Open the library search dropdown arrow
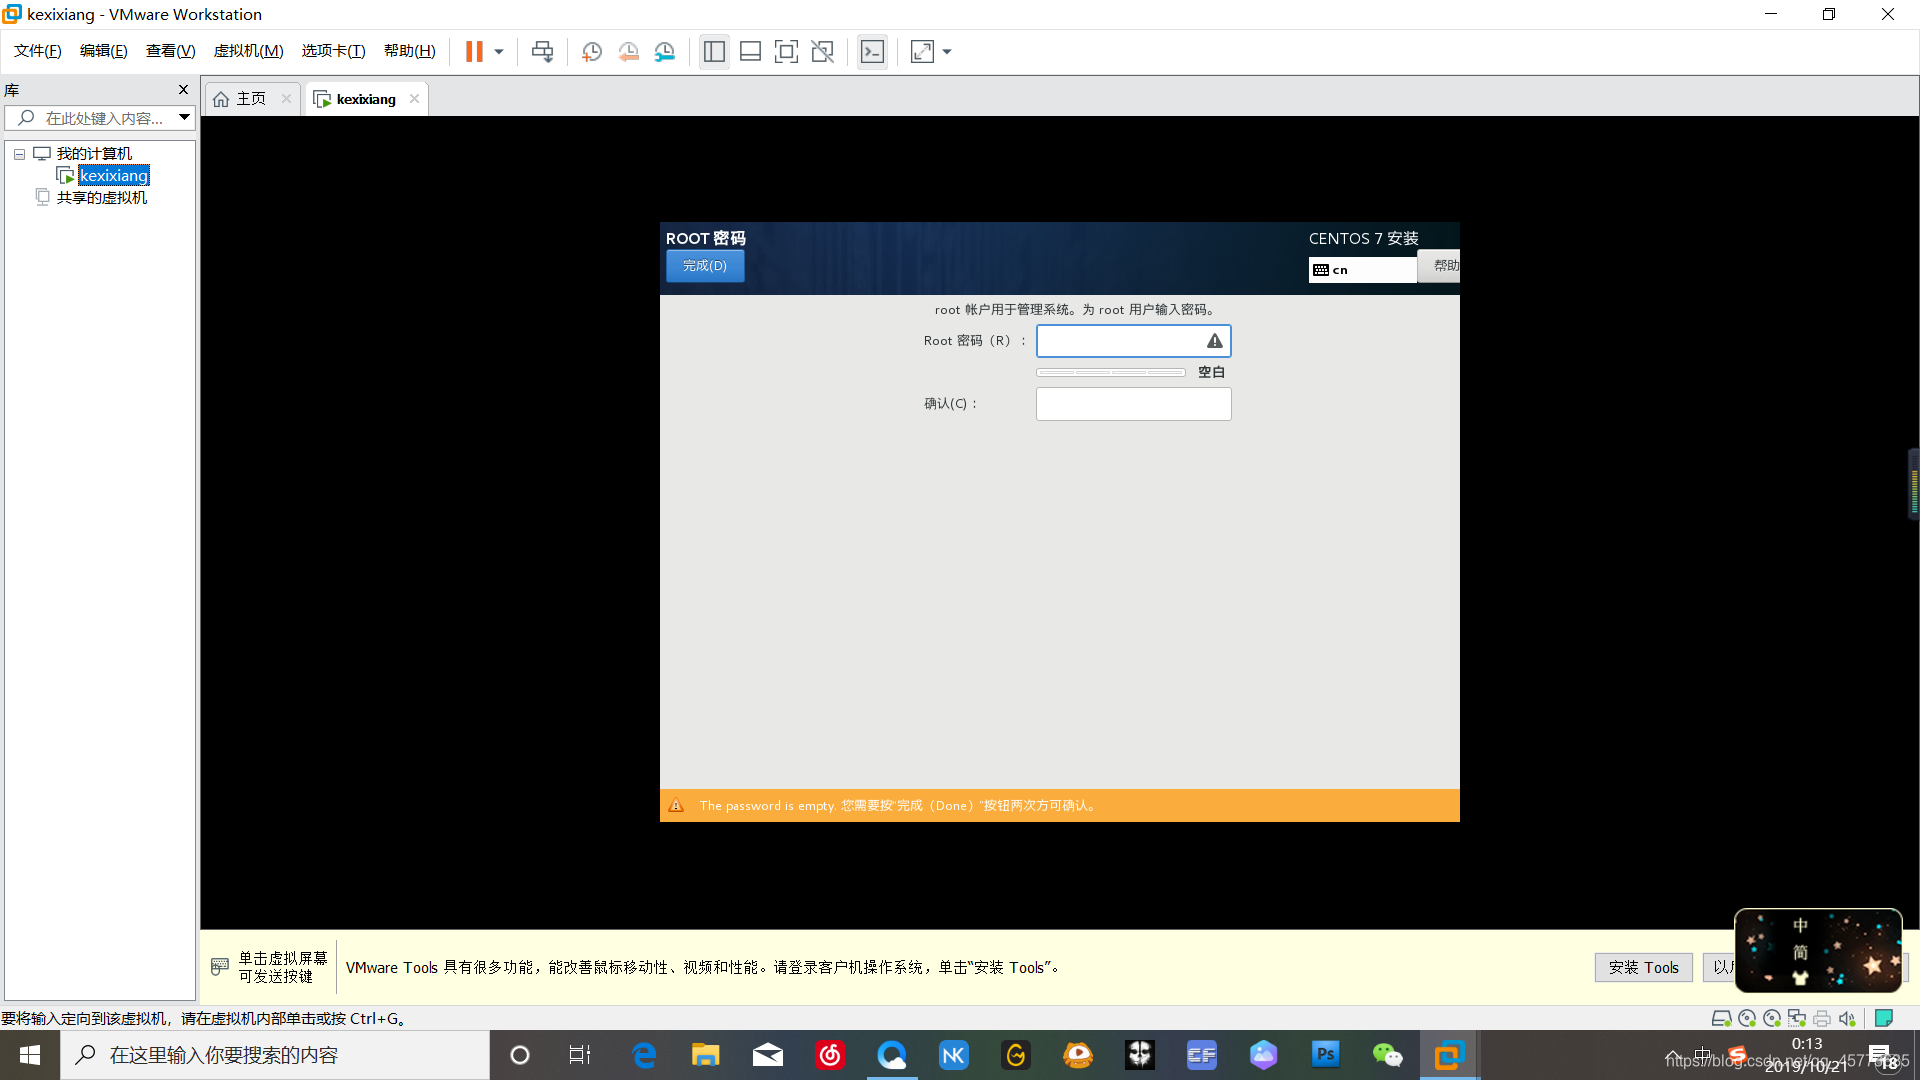The width and height of the screenshot is (1920, 1080). [x=185, y=118]
